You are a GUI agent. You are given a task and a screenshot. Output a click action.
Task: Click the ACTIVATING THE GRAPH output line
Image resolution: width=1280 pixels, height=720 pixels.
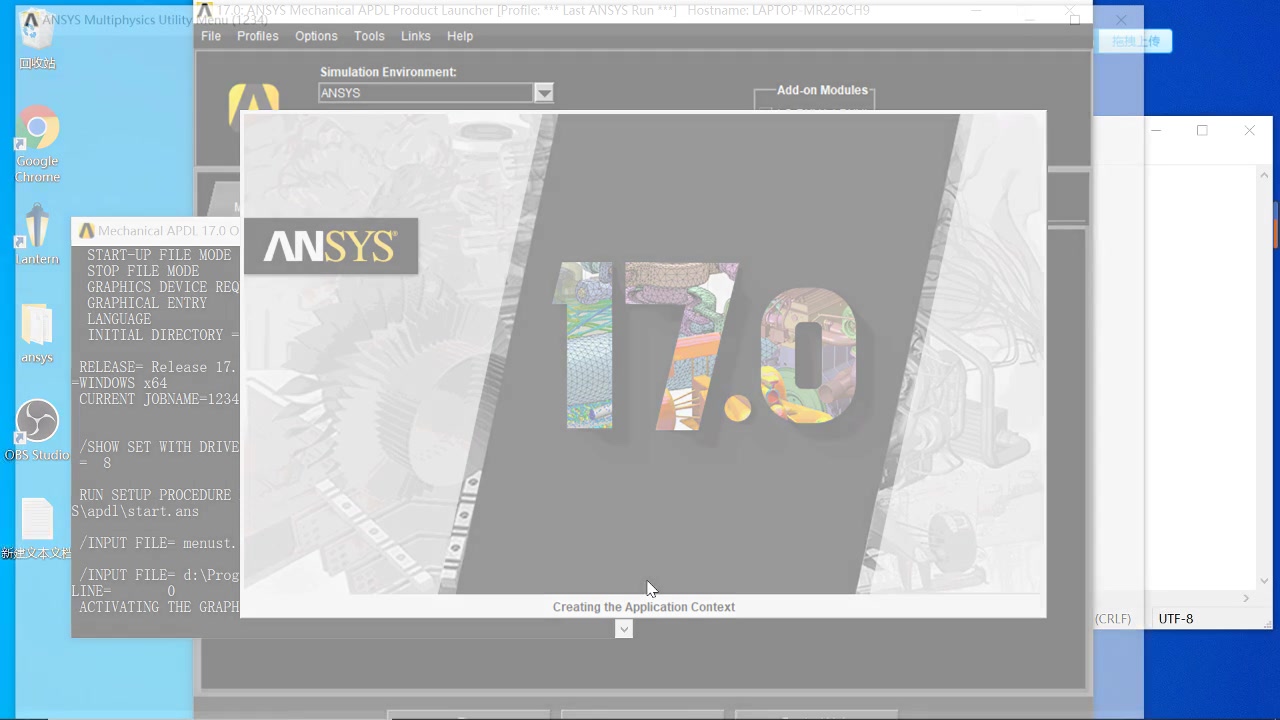(x=159, y=607)
